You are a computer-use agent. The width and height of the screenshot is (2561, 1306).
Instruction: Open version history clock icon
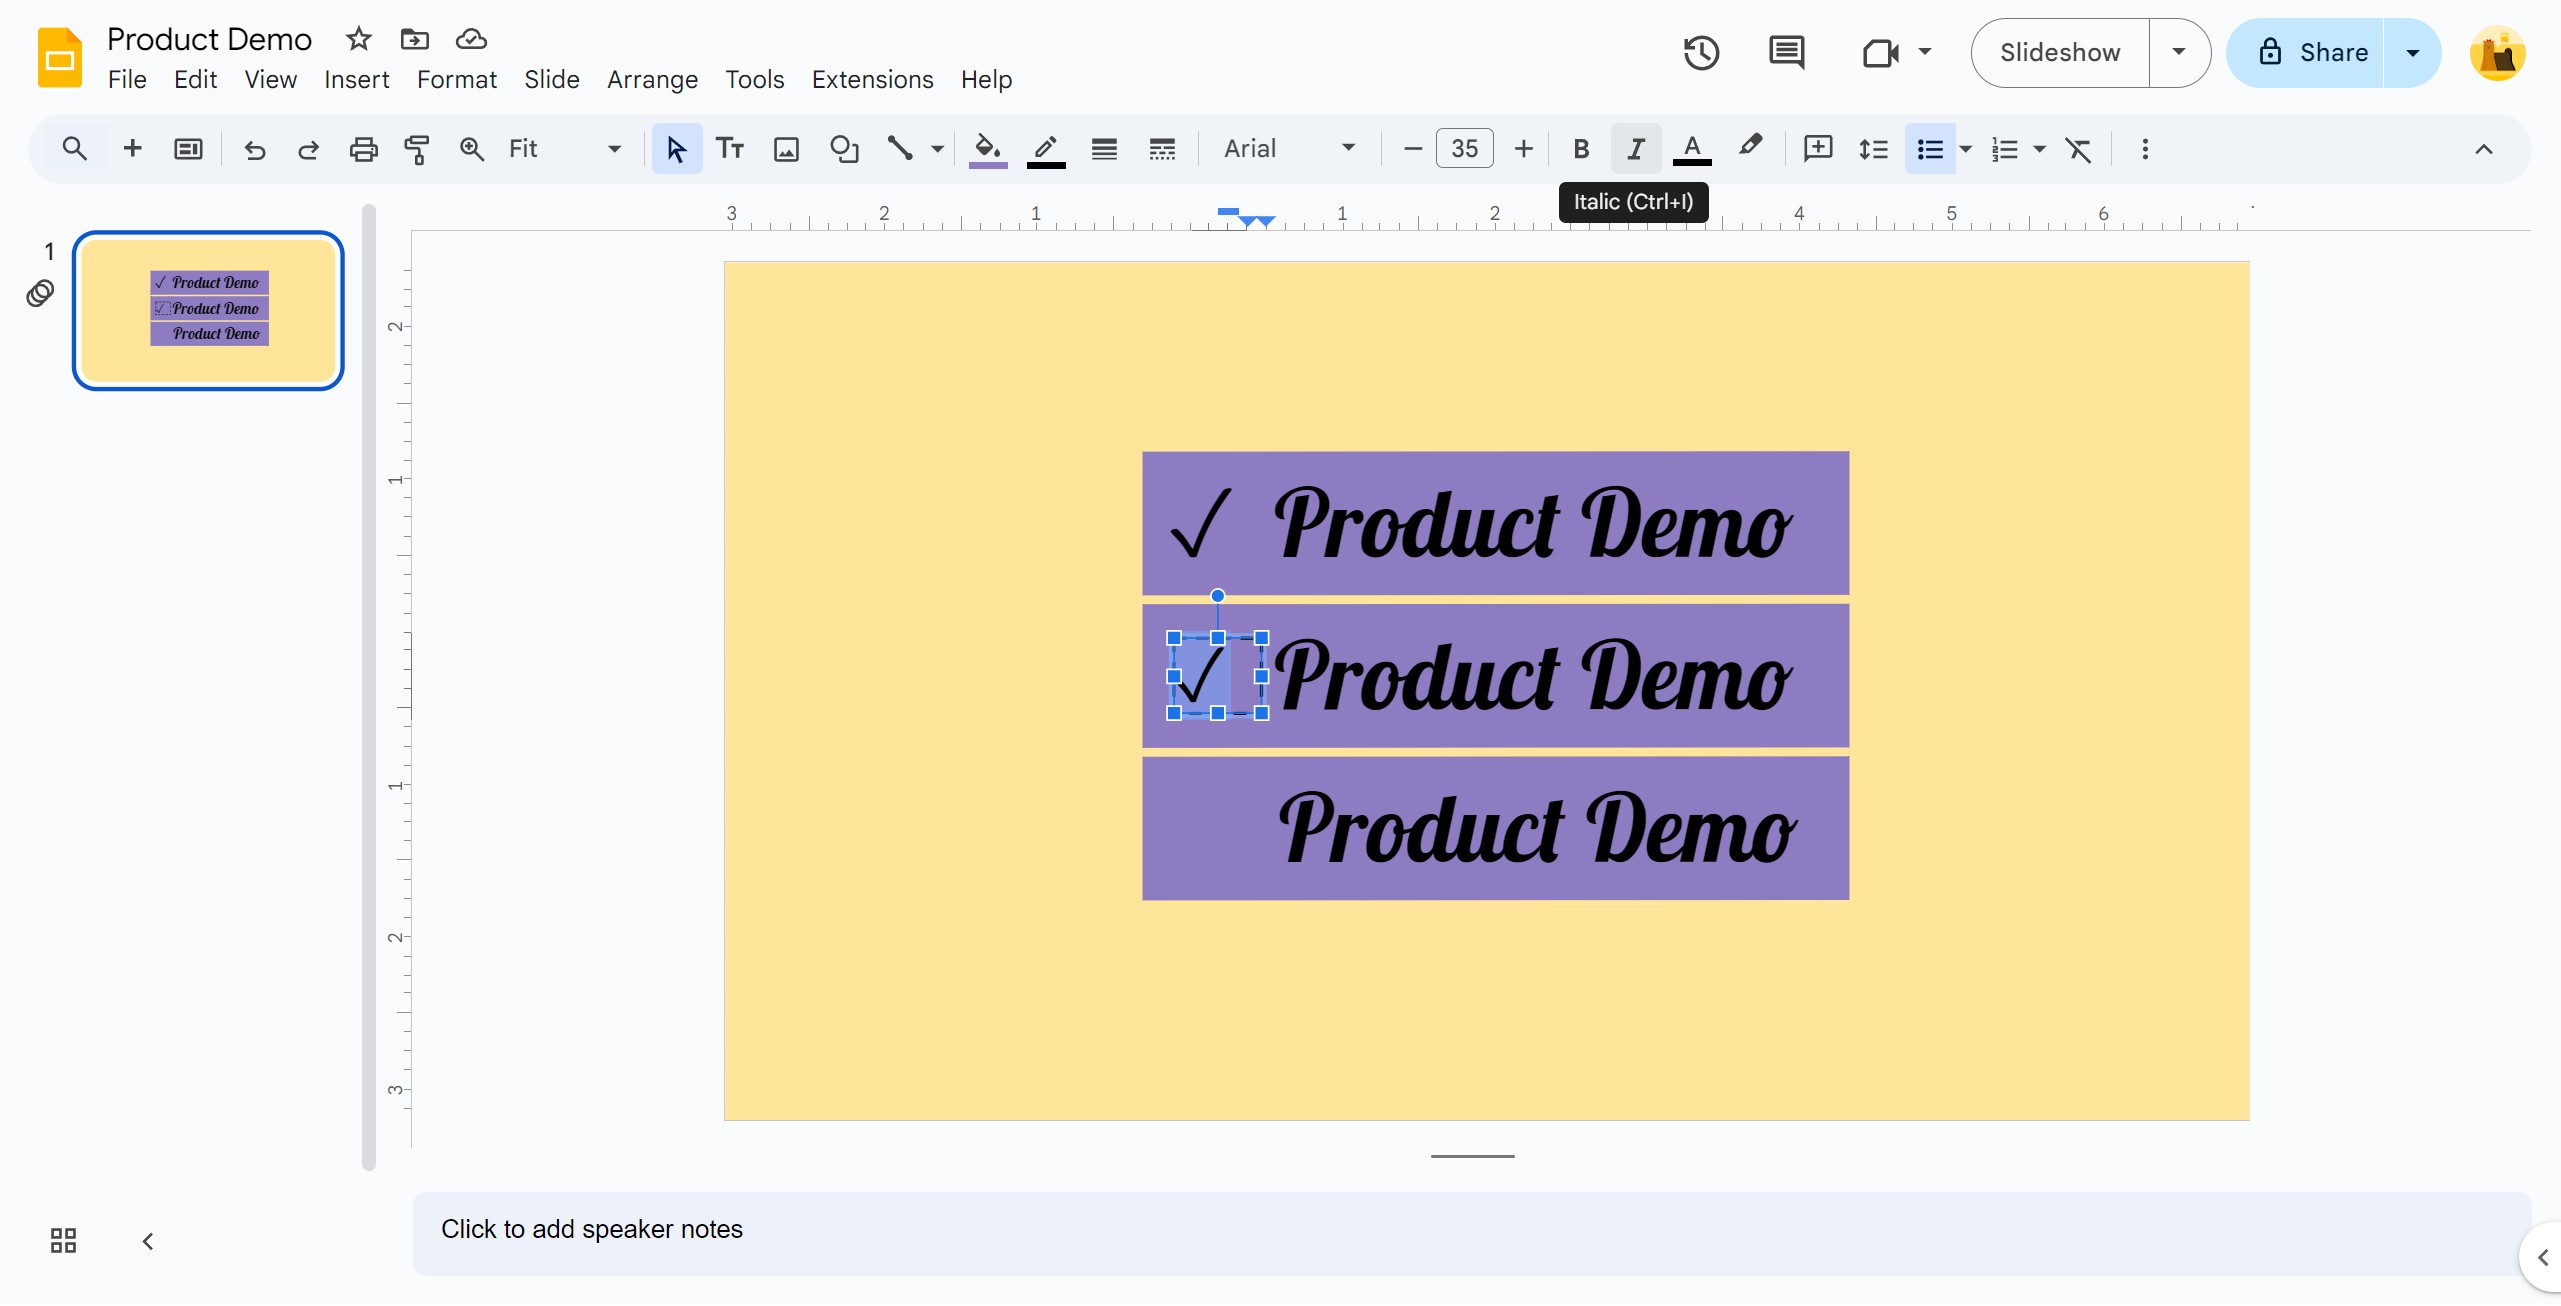pyautogui.click(x=1701, y=53)
